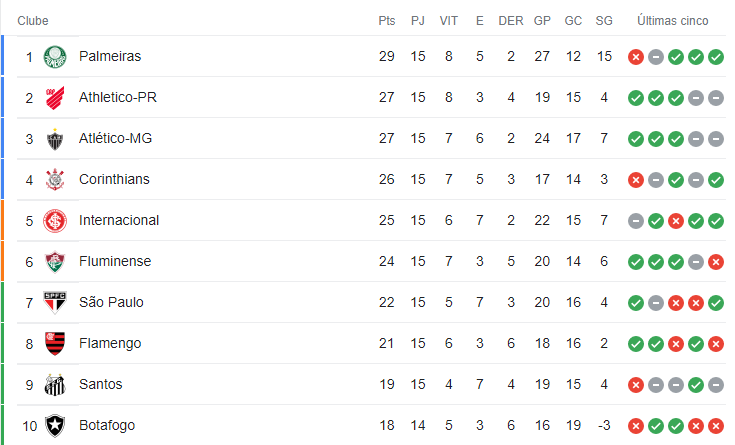Click the Palmeiras club crest
Image resolution: width=735 pixels, height=445 pixels.
(55, 57)
